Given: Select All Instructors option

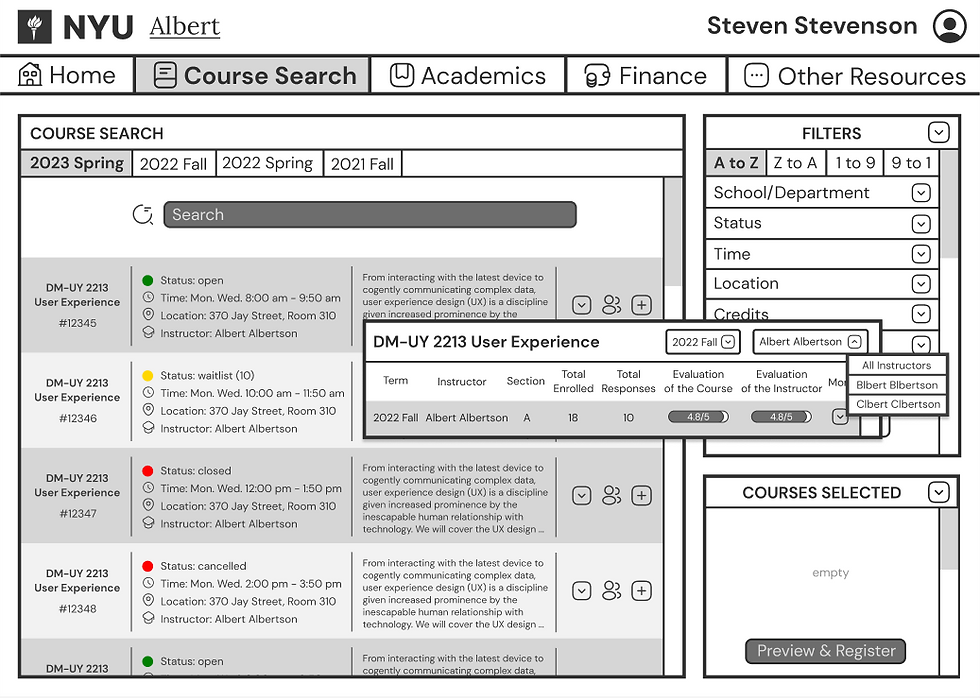Looking at the screenshot, I should pos(896,366).
